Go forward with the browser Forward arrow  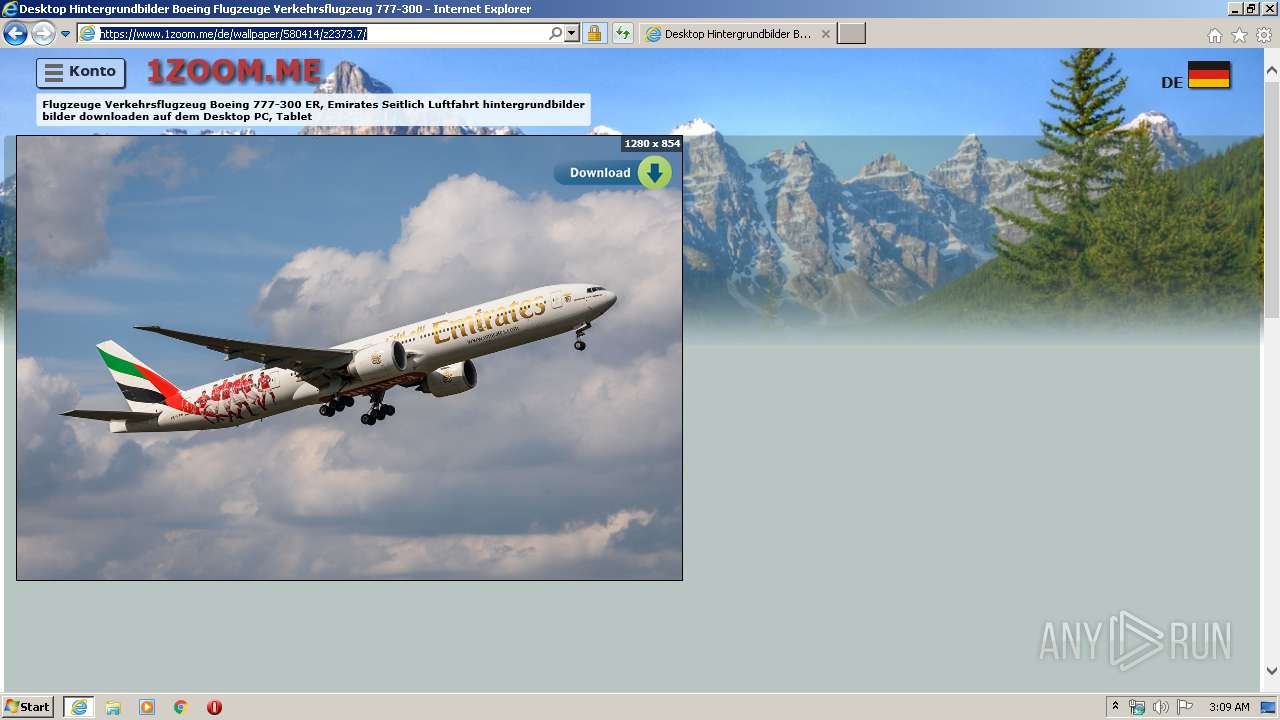point(43,34)
